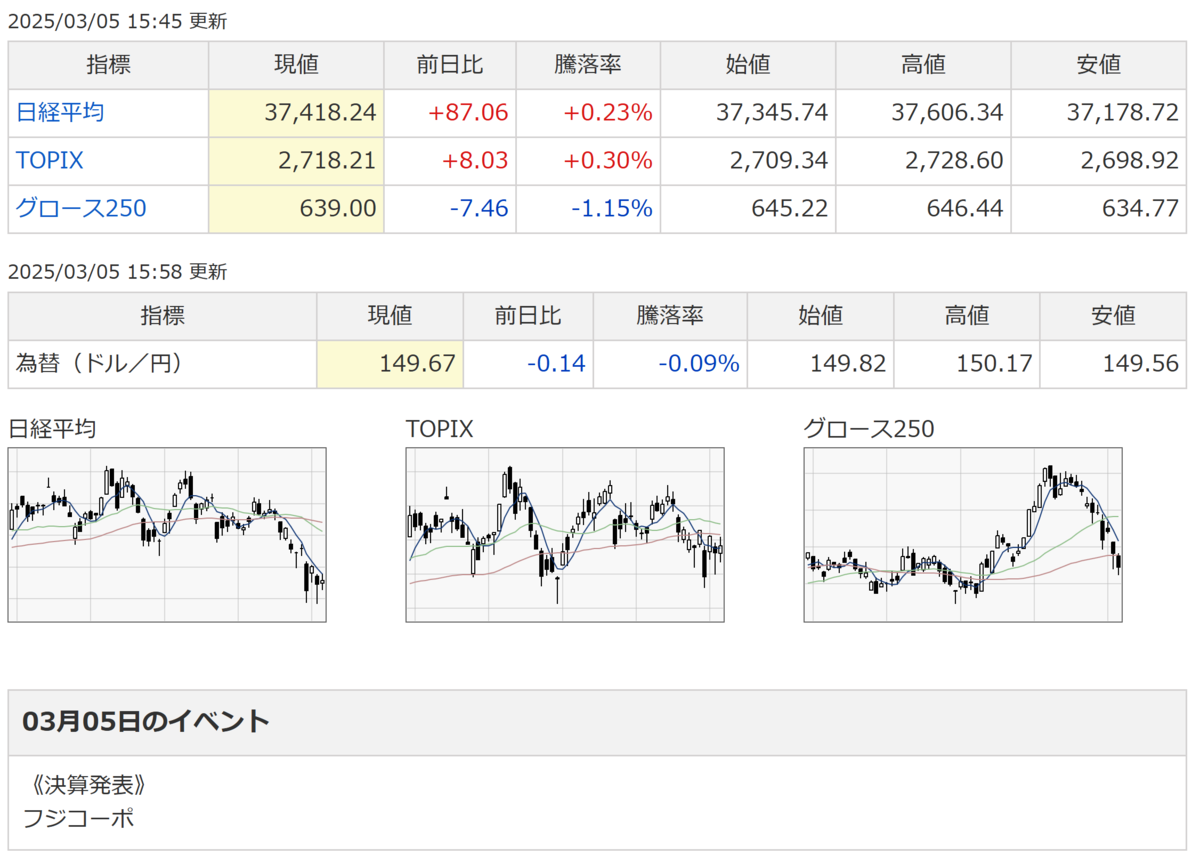This screenshot has height=855, width=1200.
Task: Select グロース250 opening value 645.22
Action: tap(790, 209)
